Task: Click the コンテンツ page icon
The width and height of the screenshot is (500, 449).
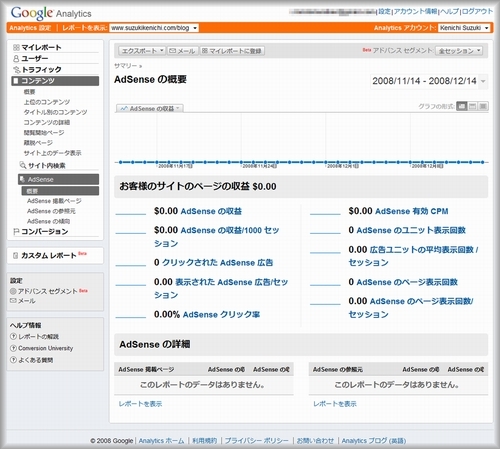Action: pos(16,81)
